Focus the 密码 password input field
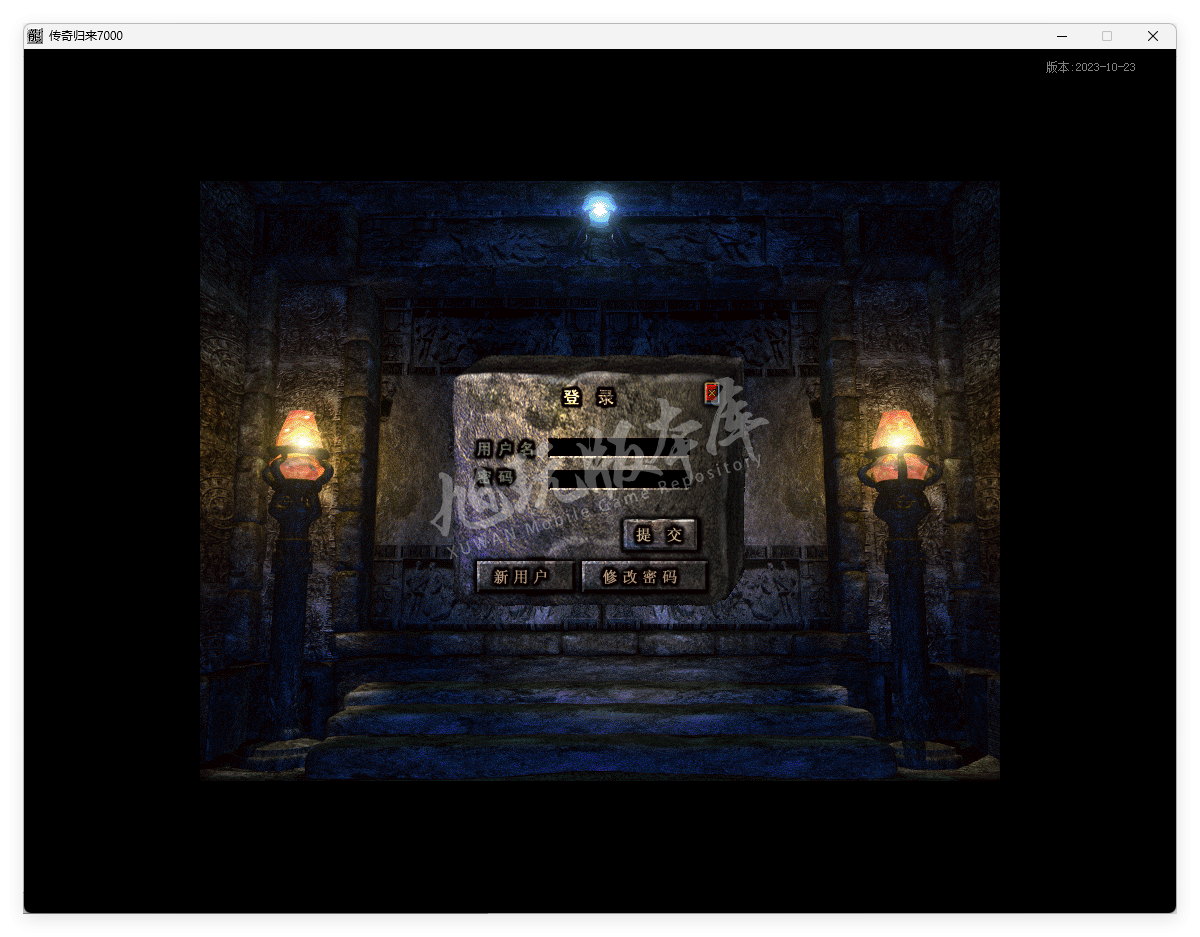 617,478
